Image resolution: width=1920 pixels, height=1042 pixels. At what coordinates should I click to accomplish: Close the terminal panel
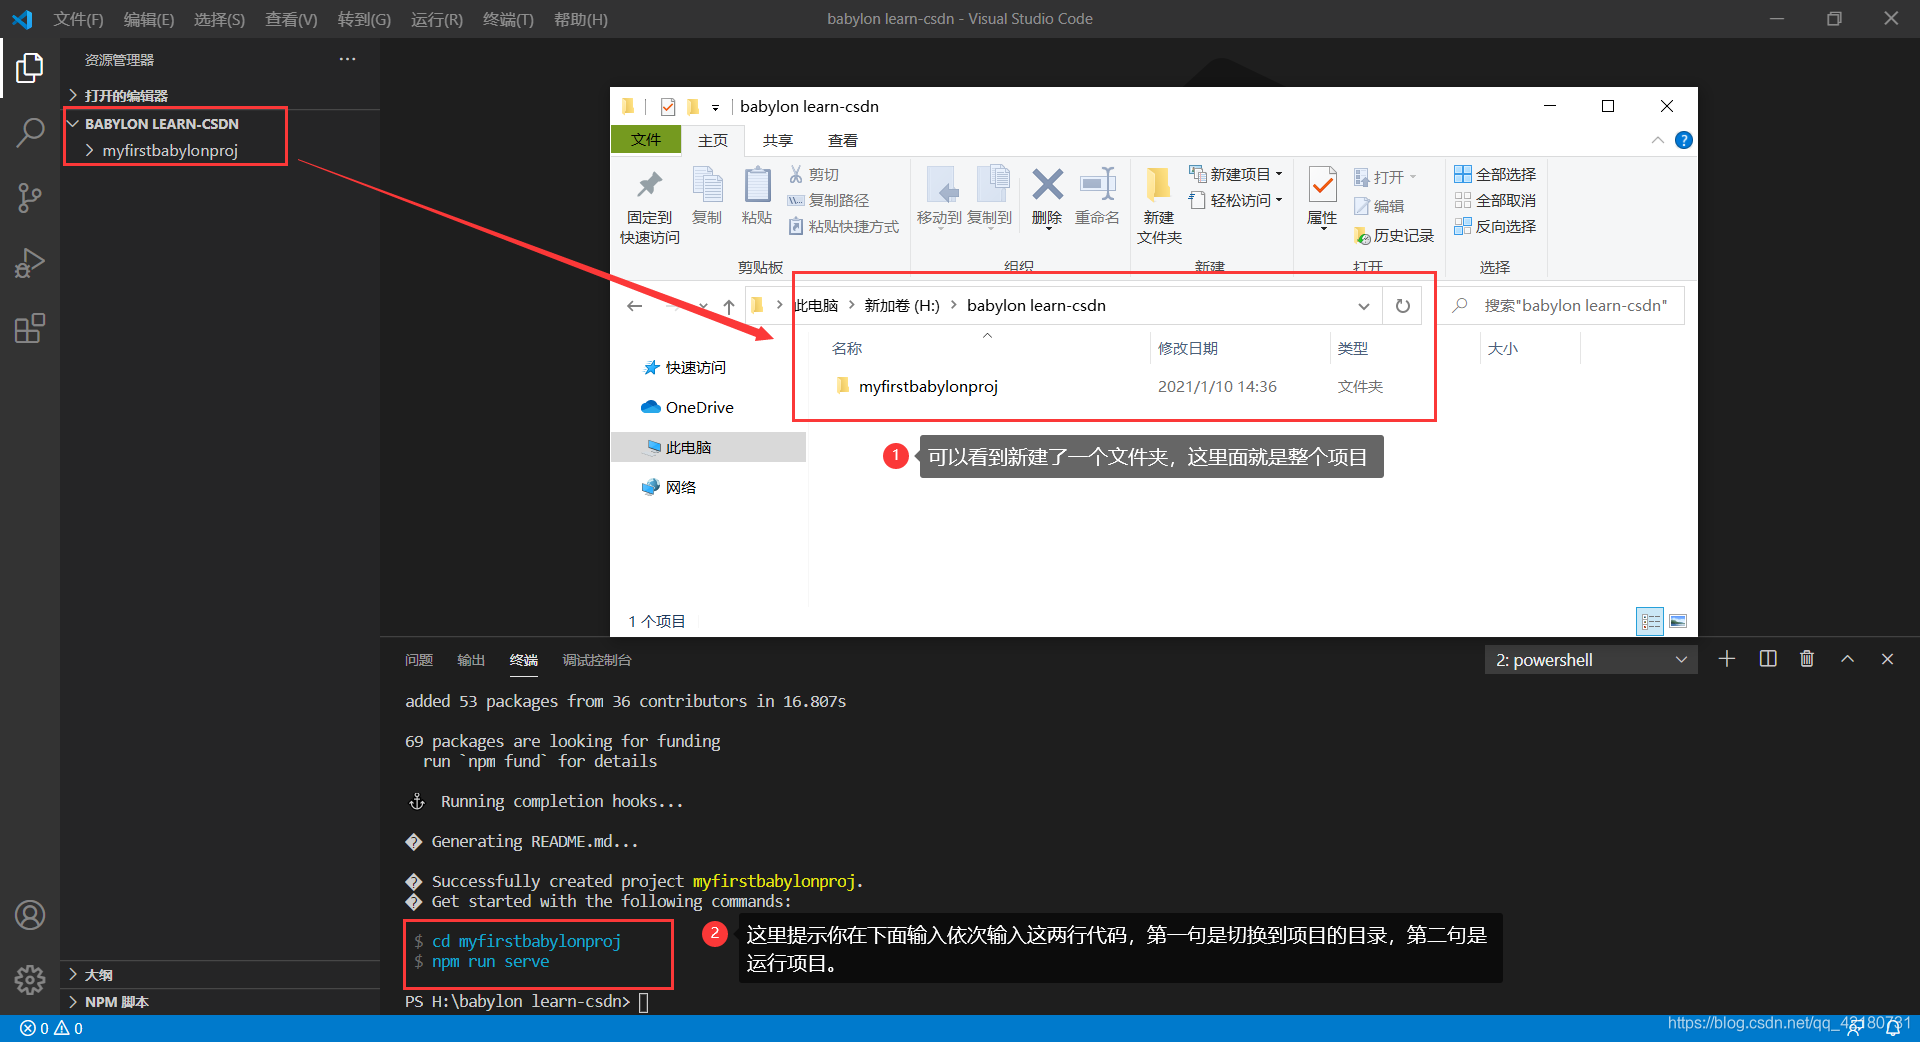(x=1887, y=659)
